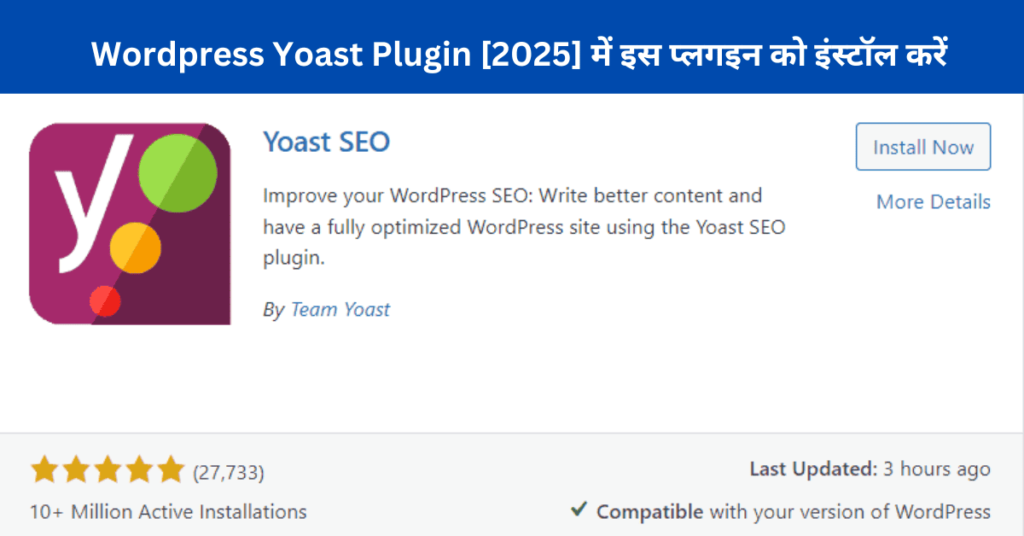Click the Last Updated label
Viewport: 1024px width, 536px height.
point(812,469)
